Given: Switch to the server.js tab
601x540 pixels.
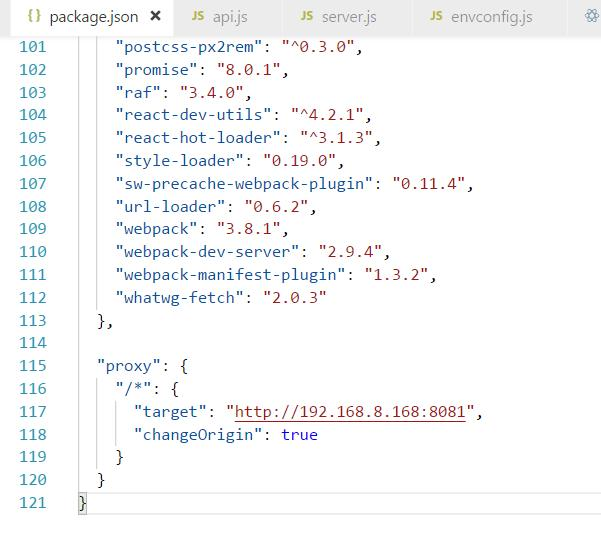Looking at the screenshot, I should coord(347,17).
